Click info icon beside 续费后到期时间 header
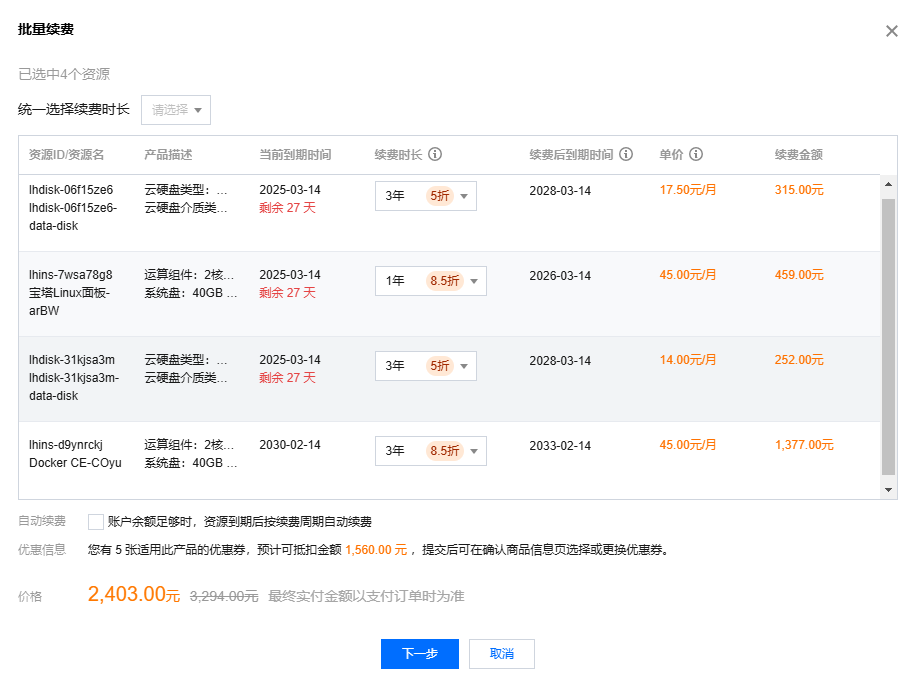The height and width of the screenshot is (688, 915). point(626,155)
